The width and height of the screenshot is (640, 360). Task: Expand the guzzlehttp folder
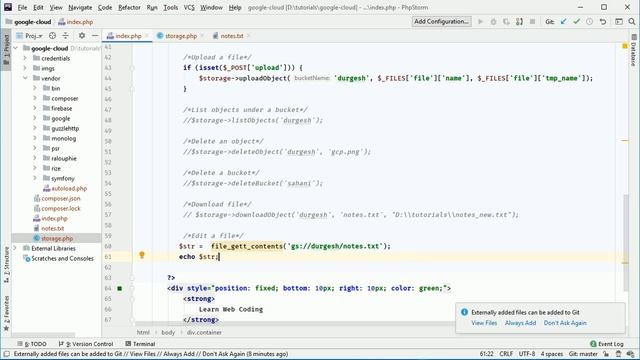pos(35,128)
